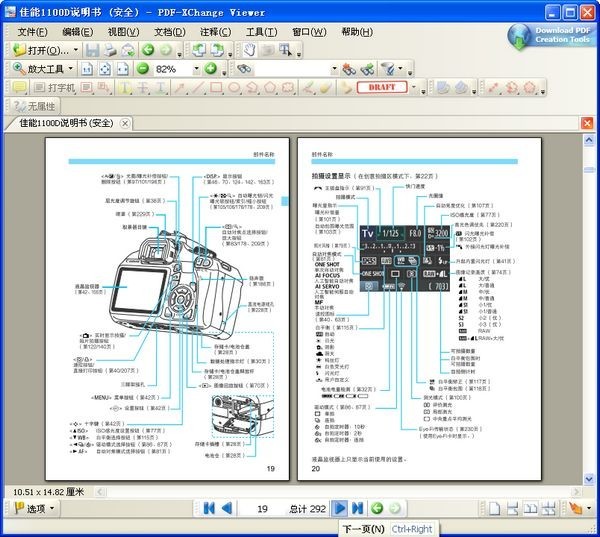Expand the 放大工具 dropdown arrow
Viewport: 600px width, 537px height.
[x=70, y=69]
